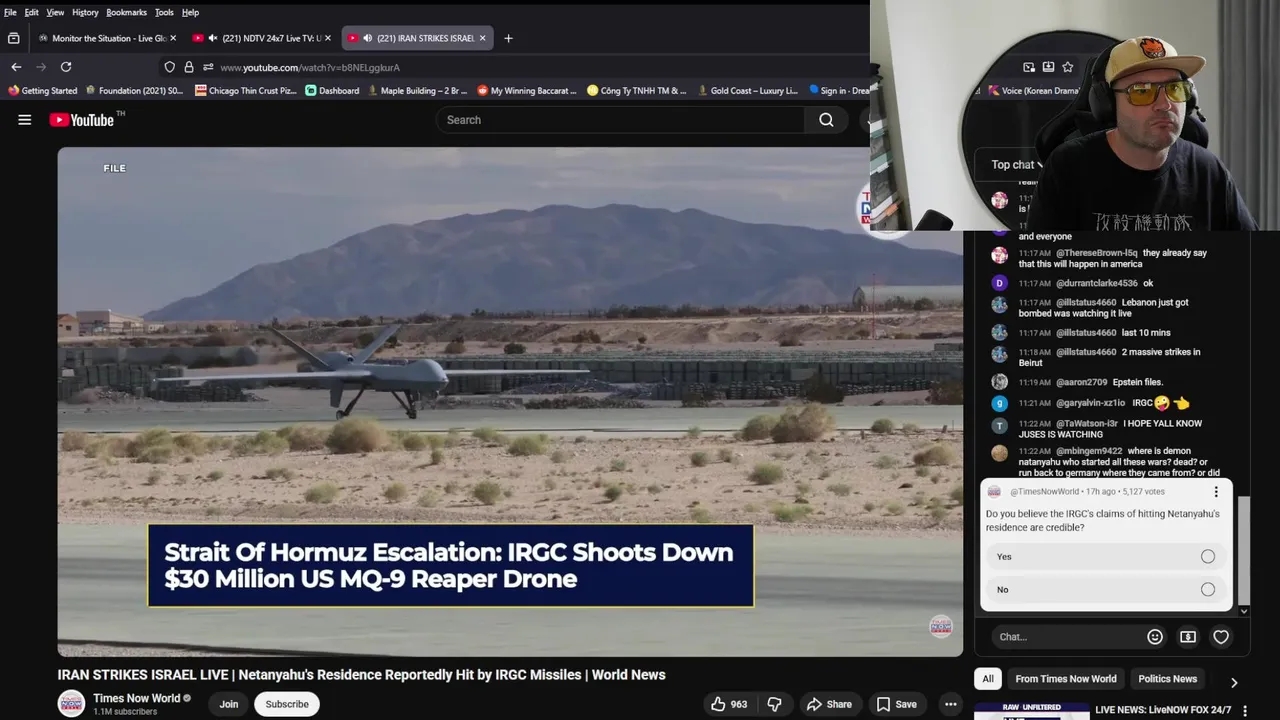Select the From Times Now World chip
This screenshot has height=720, width=1280.
point(1066,679)
